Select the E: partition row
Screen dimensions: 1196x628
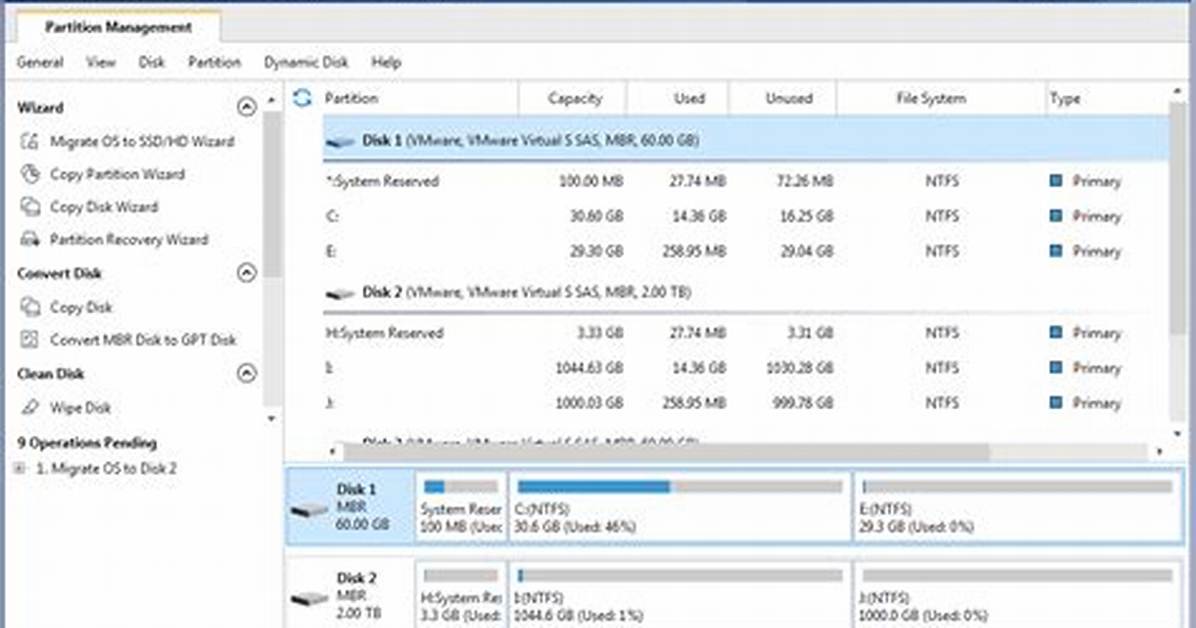tap(744, 251)
